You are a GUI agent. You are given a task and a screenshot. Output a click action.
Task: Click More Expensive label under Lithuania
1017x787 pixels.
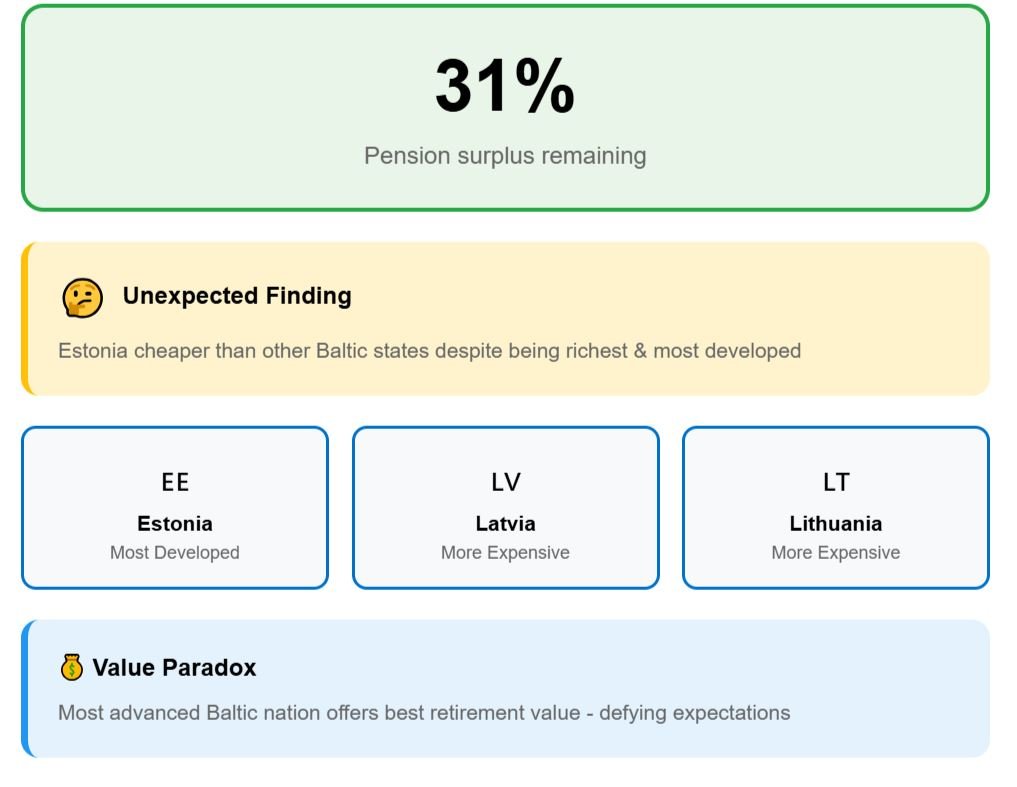(836, 553)
